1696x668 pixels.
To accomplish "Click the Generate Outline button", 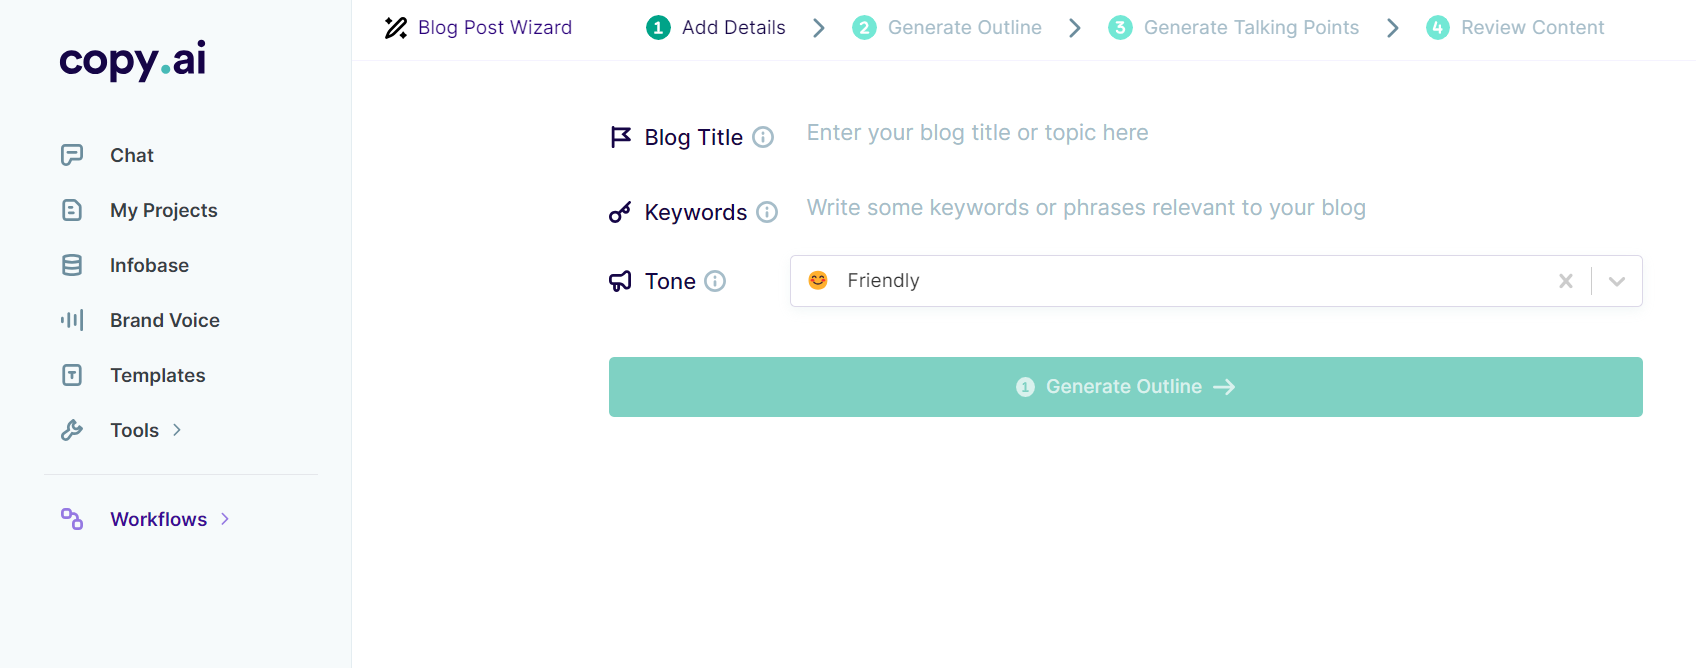I will coord(1125,387).
